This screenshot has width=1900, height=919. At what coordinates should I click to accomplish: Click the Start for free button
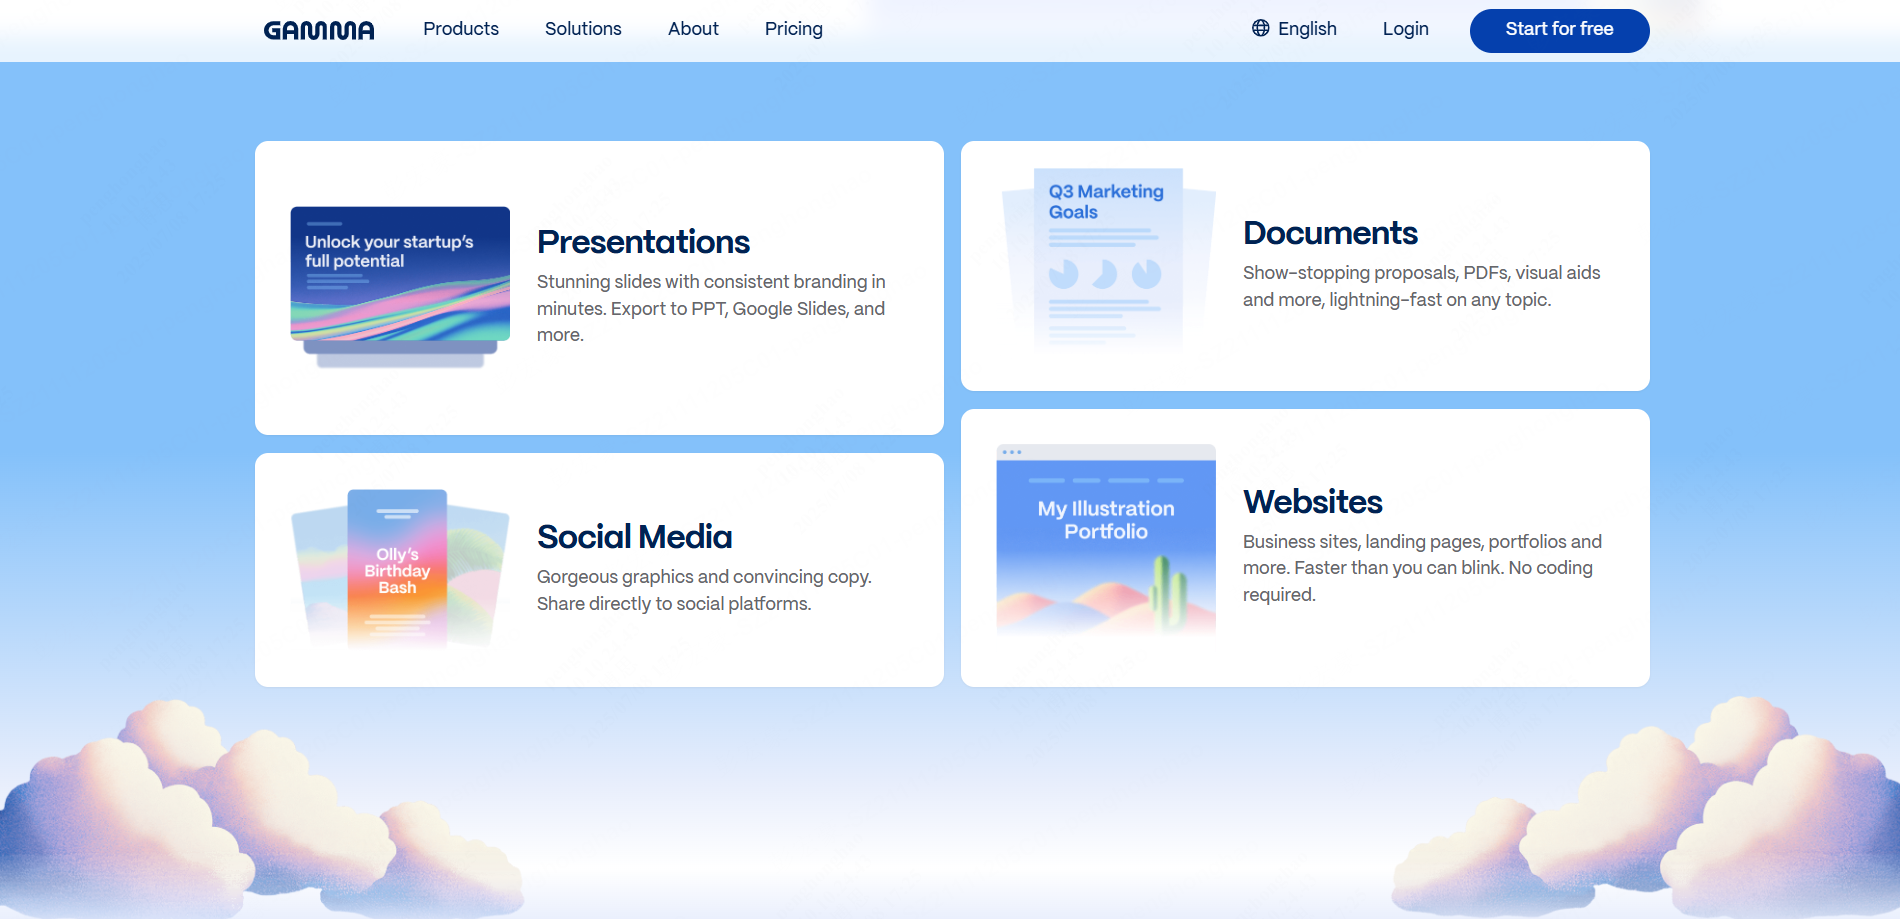point(1559,30)
